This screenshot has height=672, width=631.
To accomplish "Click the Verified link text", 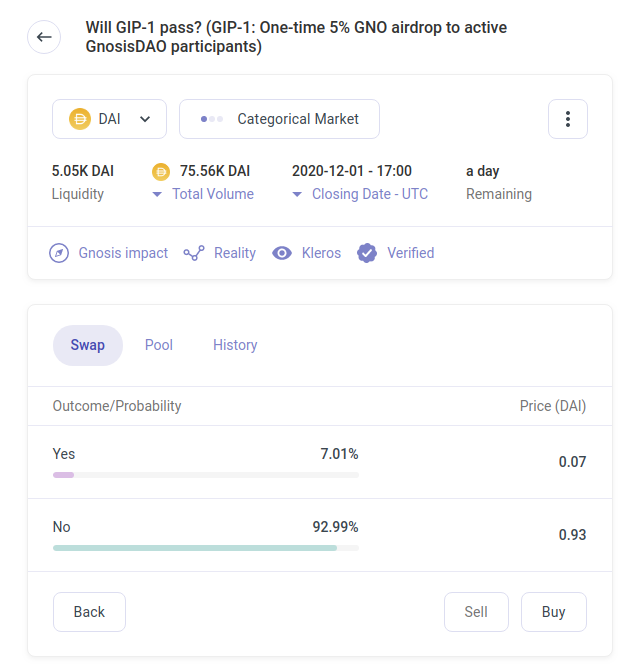I will [x=411, y=253].
